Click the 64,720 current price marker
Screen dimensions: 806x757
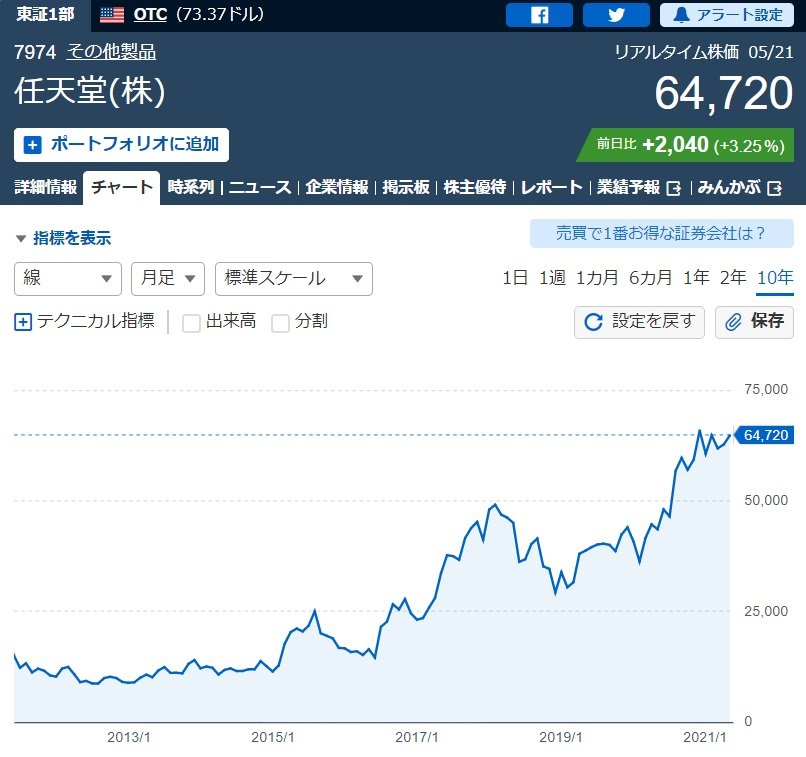(x=765, y=435)
